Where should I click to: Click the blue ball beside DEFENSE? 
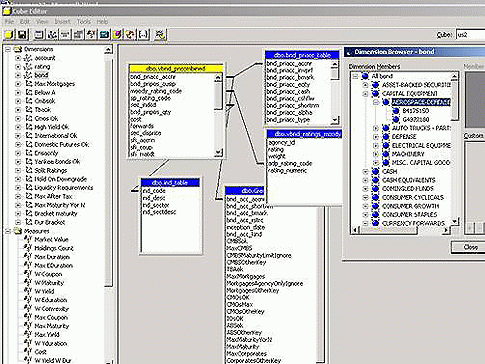[x=386, y=137]
